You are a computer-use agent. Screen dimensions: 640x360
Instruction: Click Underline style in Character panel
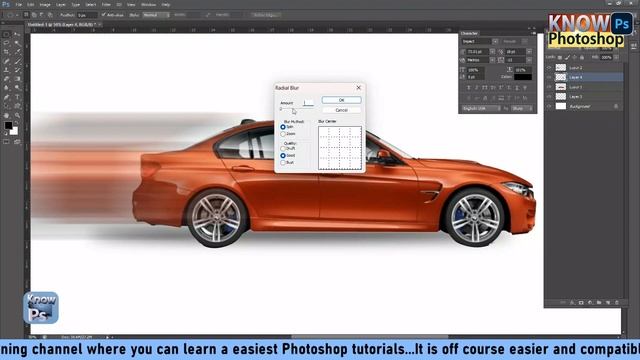coord(517,88)
